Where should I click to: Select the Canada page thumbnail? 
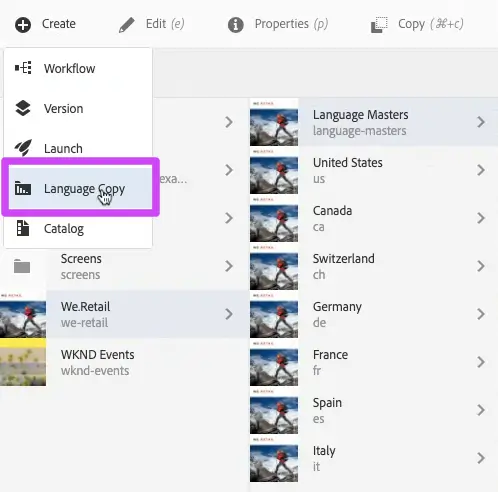tap(274, 218)
